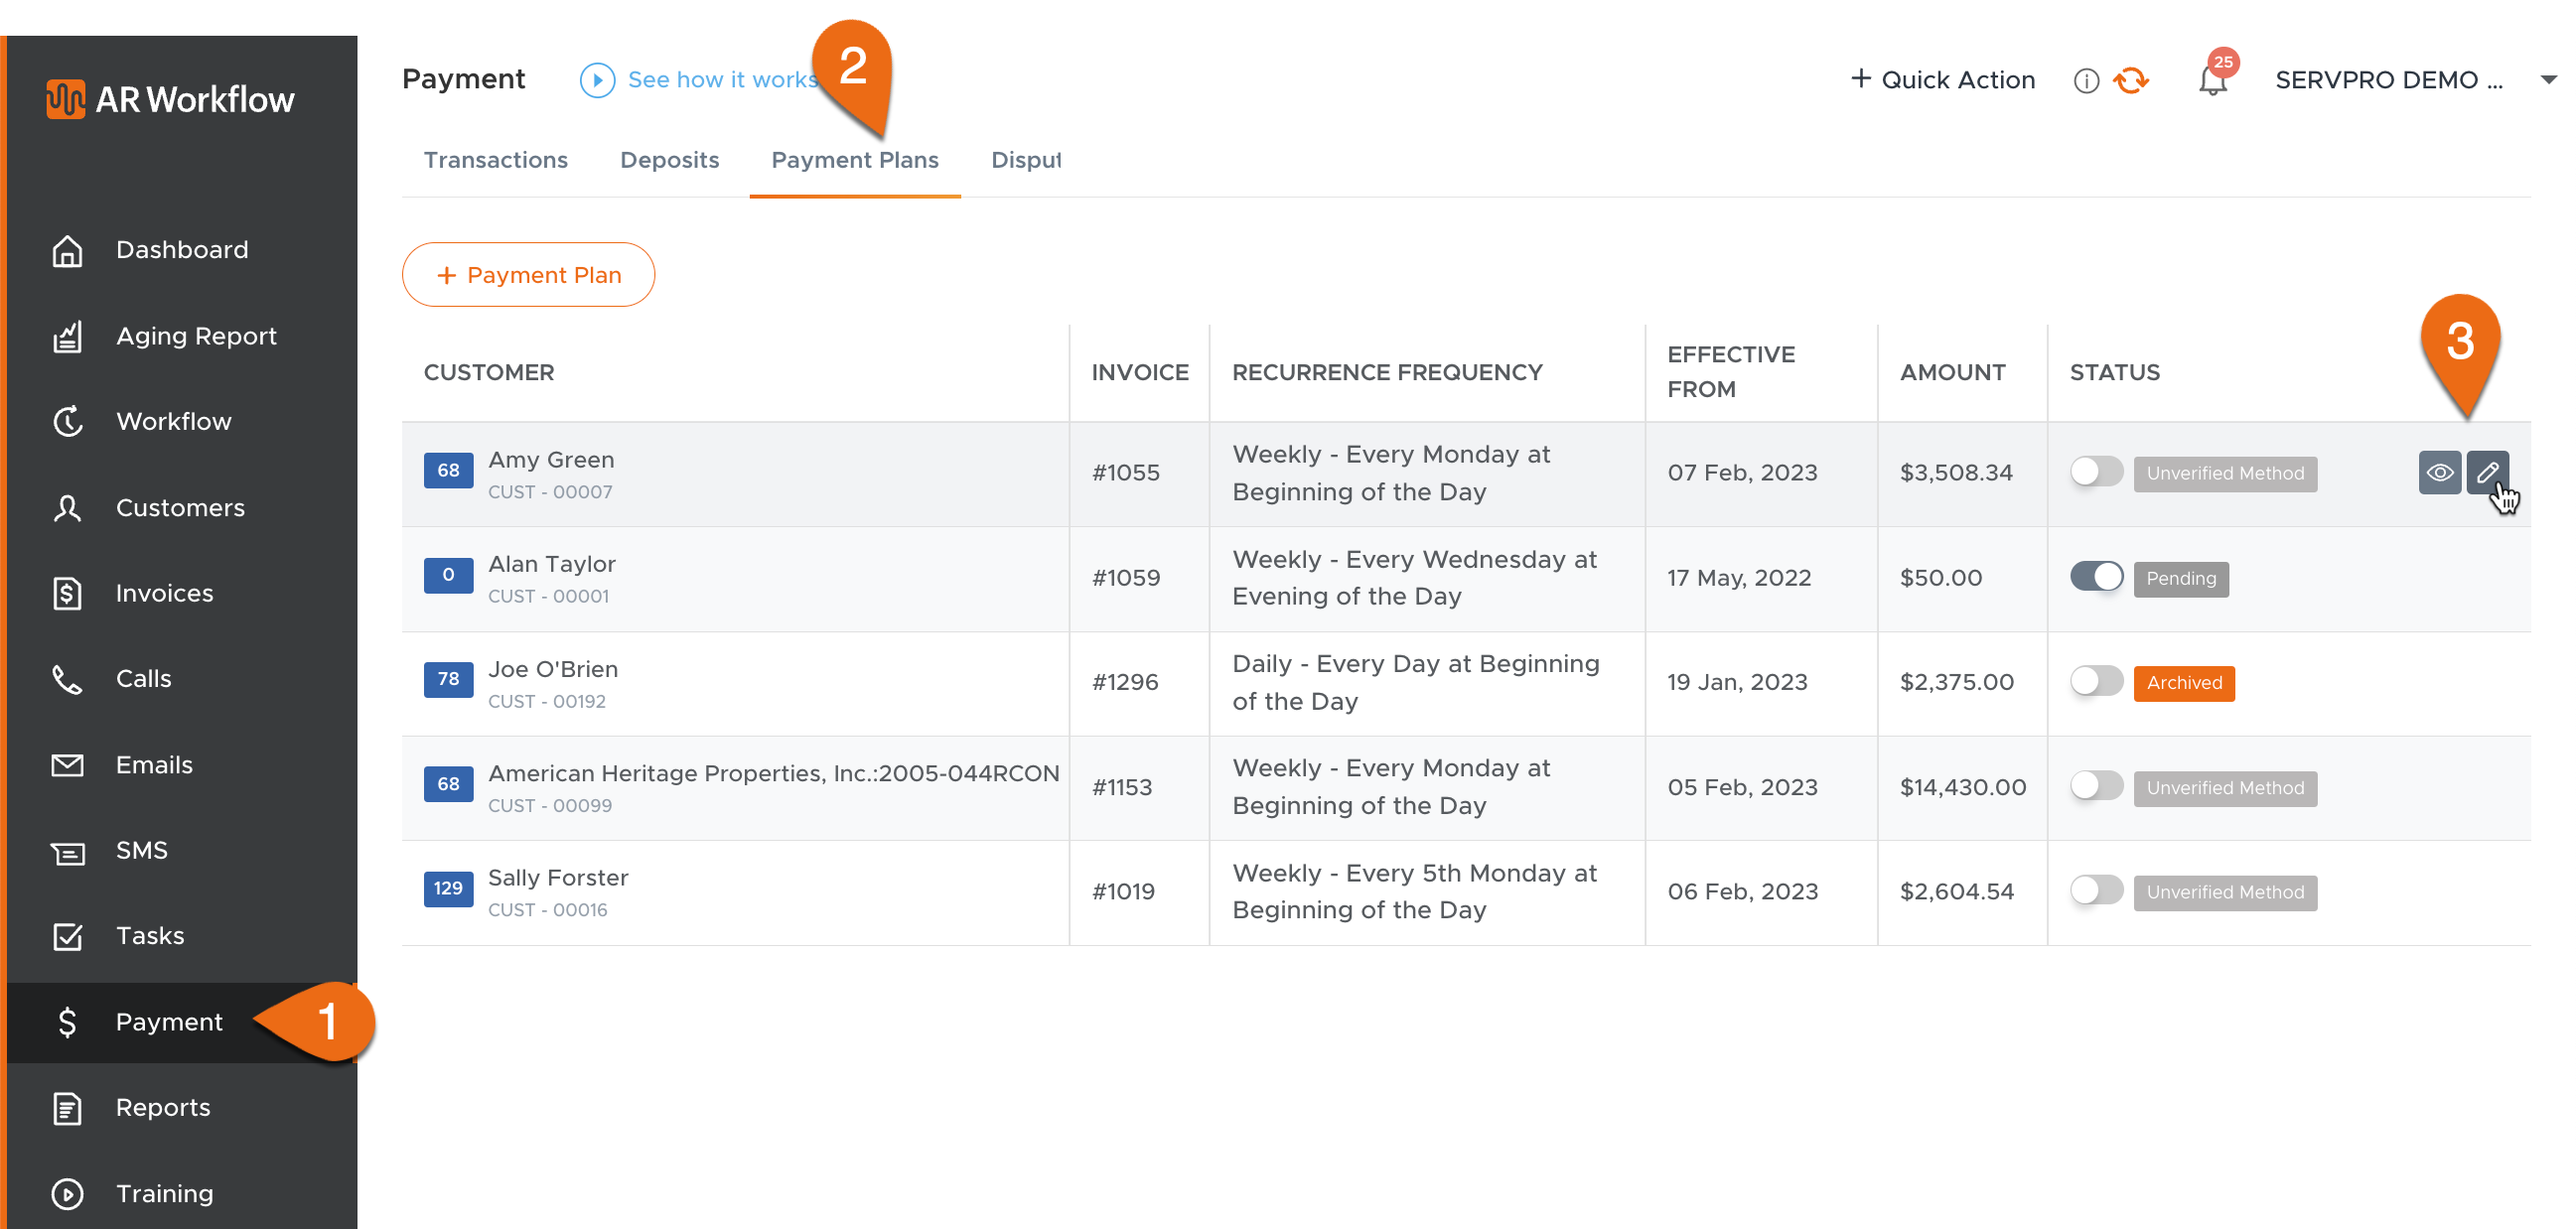Click the orange sync refresh icon
This screenshot has width=2576, height=1229.
(2131, 80)
